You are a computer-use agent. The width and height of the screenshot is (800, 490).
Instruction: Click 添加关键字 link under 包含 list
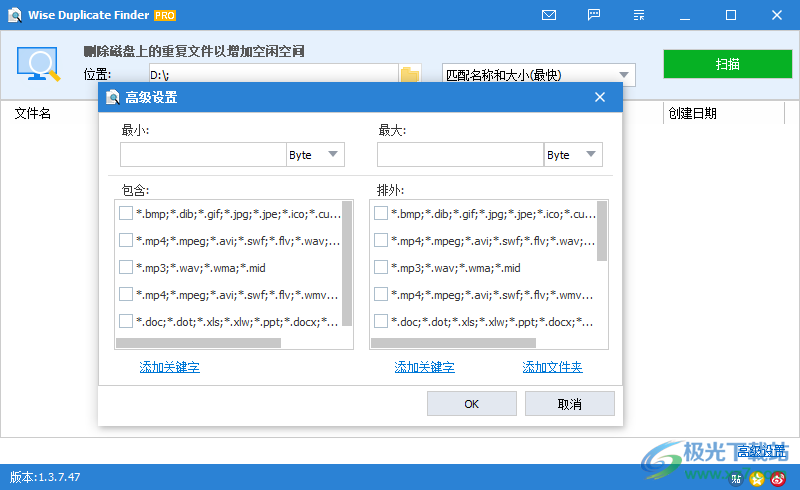pos(169,367)
